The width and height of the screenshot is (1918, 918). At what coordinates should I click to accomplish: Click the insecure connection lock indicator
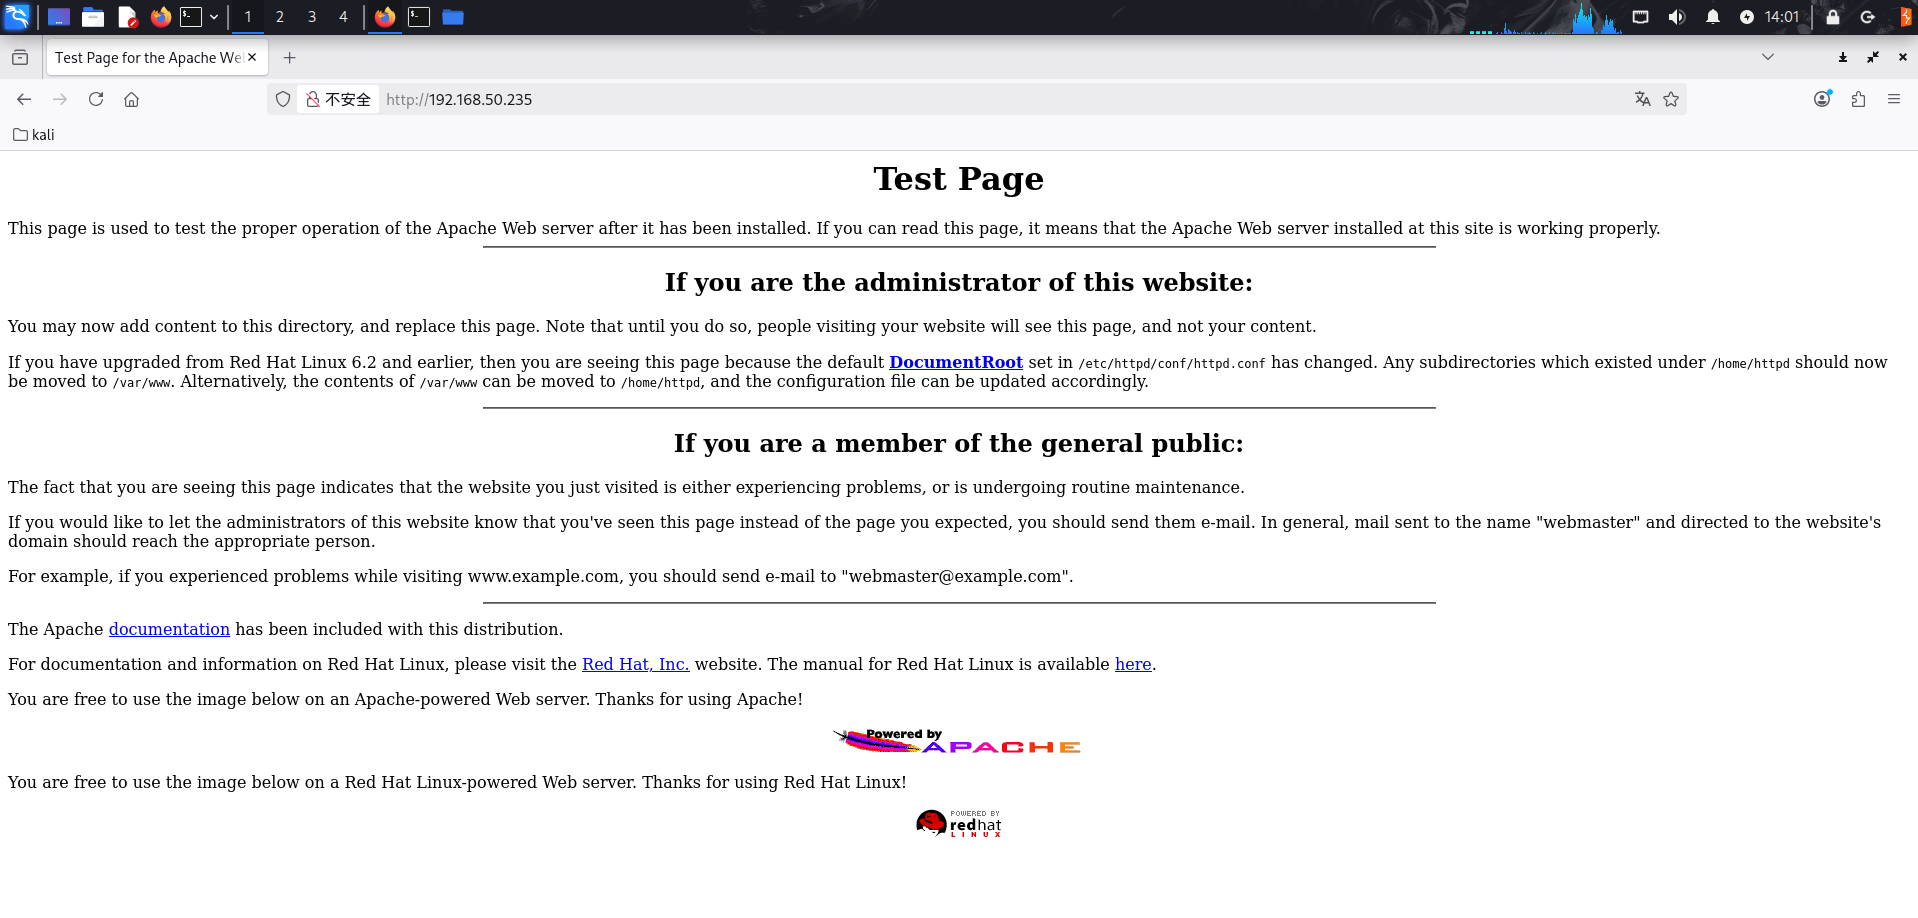[339, 99]
